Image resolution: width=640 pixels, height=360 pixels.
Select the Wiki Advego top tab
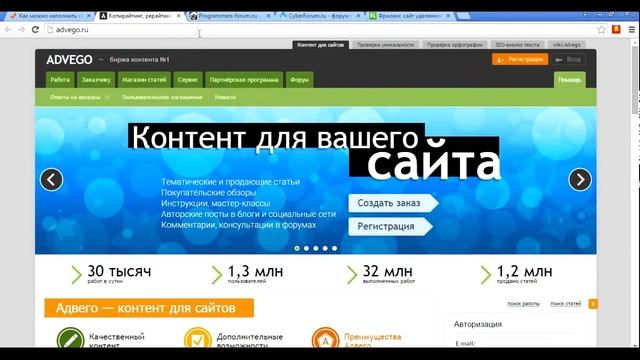pyautogui.click(x=567, y=45)
